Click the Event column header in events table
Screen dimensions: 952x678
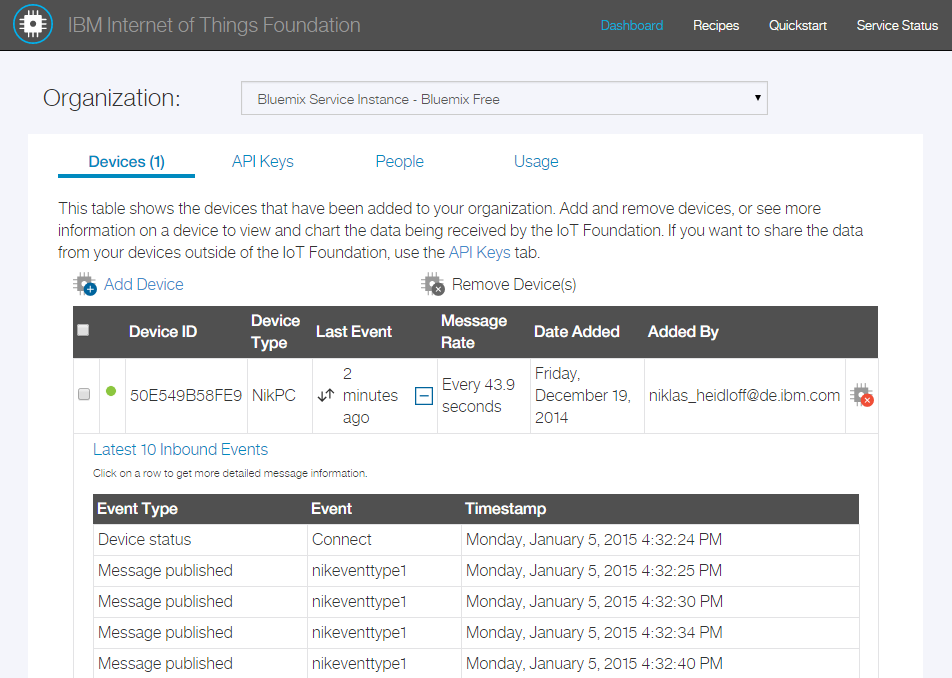[x=331, y=509]
